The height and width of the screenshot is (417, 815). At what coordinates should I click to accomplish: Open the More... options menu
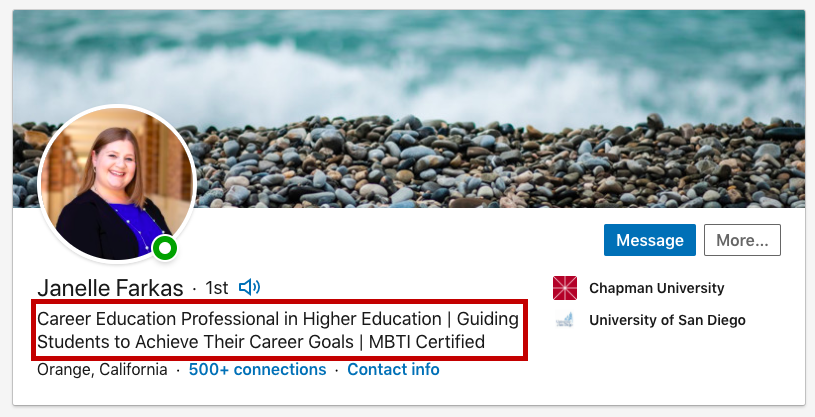[741, 240]
